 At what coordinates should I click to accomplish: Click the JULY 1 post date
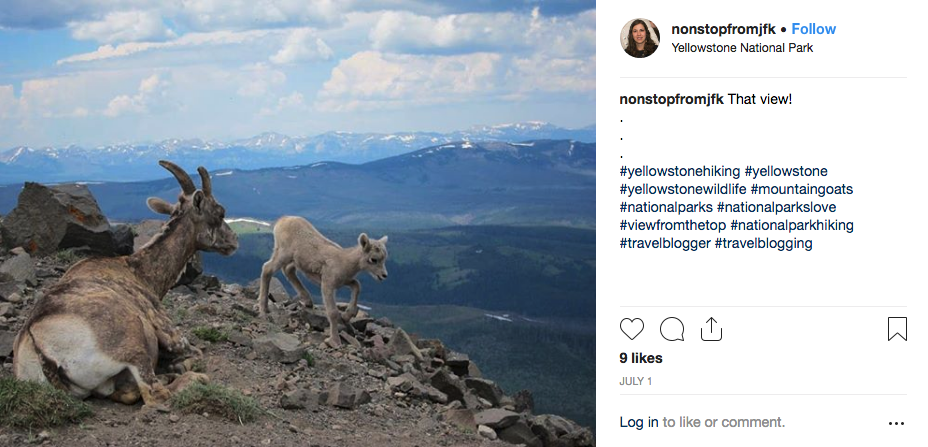pos(636,381)
